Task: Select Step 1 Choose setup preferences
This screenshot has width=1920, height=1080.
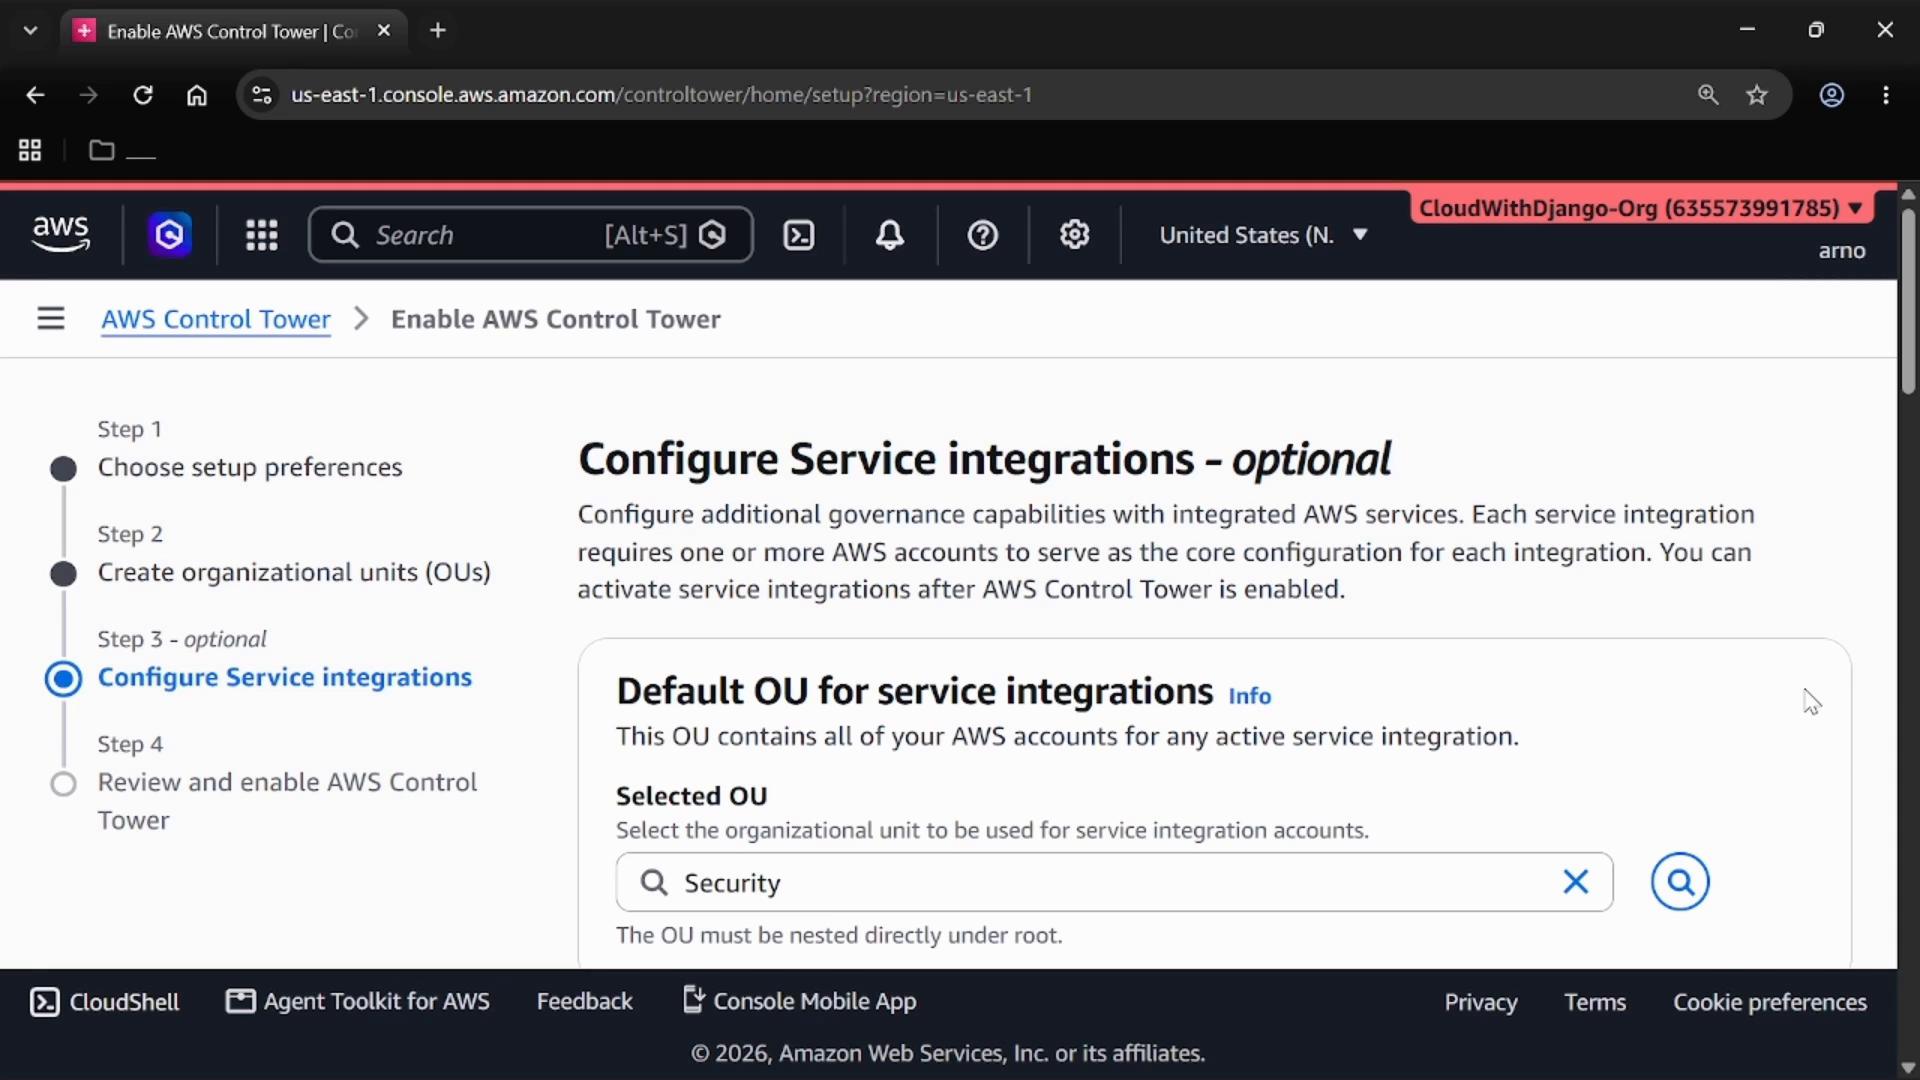Action: point(250,468)
